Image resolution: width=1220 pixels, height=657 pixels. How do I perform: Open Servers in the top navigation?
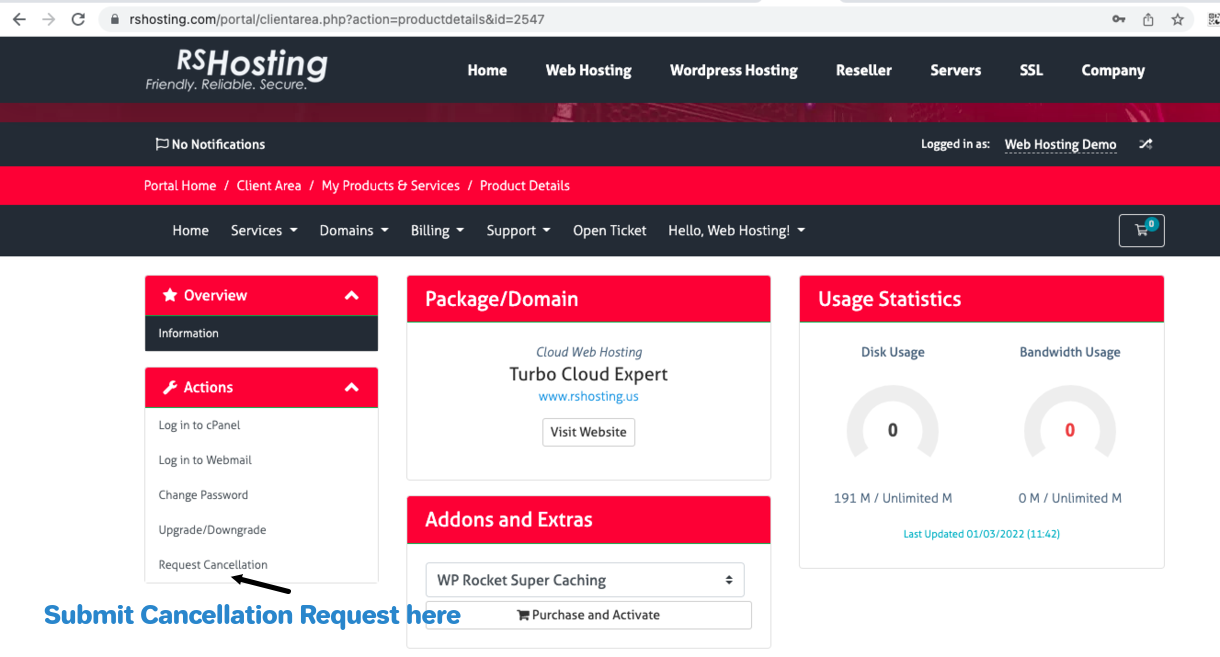pyautogui.click(x=956, y=70)
